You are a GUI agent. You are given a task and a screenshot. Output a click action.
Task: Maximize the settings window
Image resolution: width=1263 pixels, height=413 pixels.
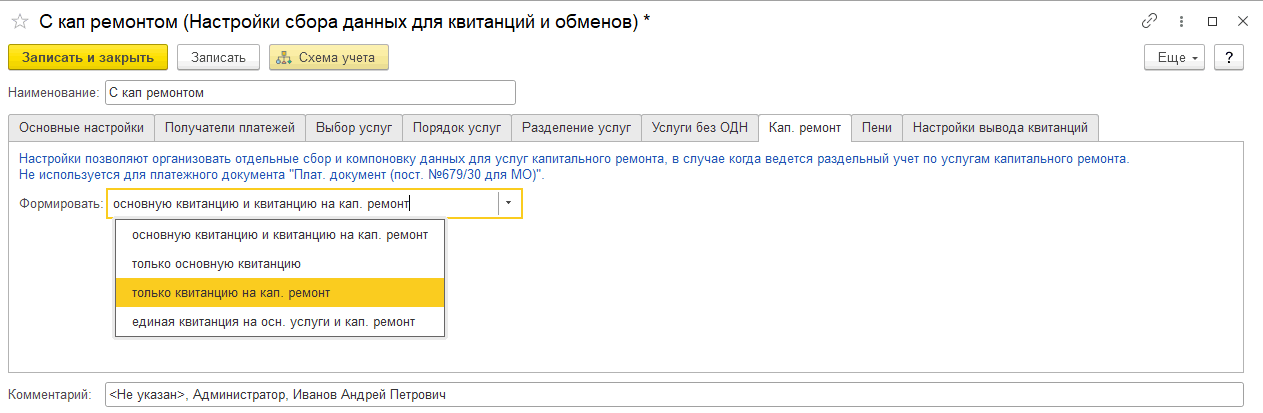1212,21
